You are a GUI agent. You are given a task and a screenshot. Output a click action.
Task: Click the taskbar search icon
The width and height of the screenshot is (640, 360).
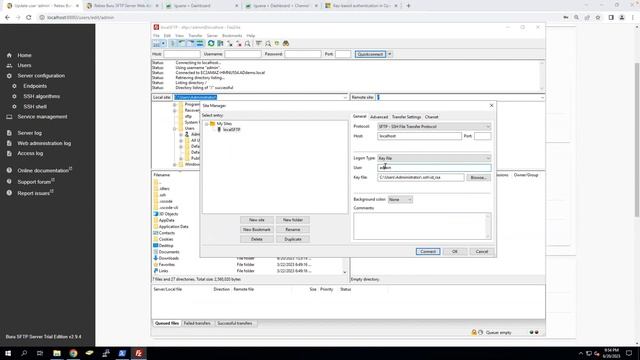click(x=24, y=353)
